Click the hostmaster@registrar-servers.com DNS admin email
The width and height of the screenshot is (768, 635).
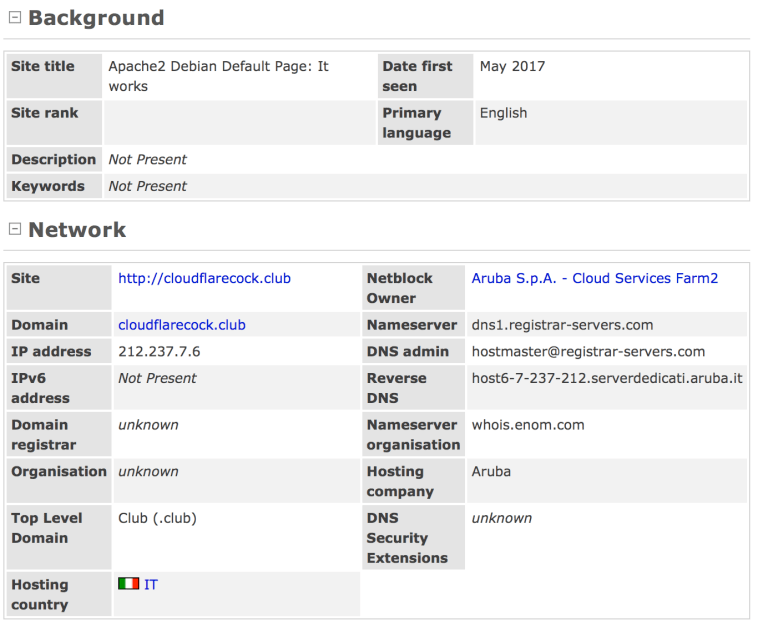588,352
